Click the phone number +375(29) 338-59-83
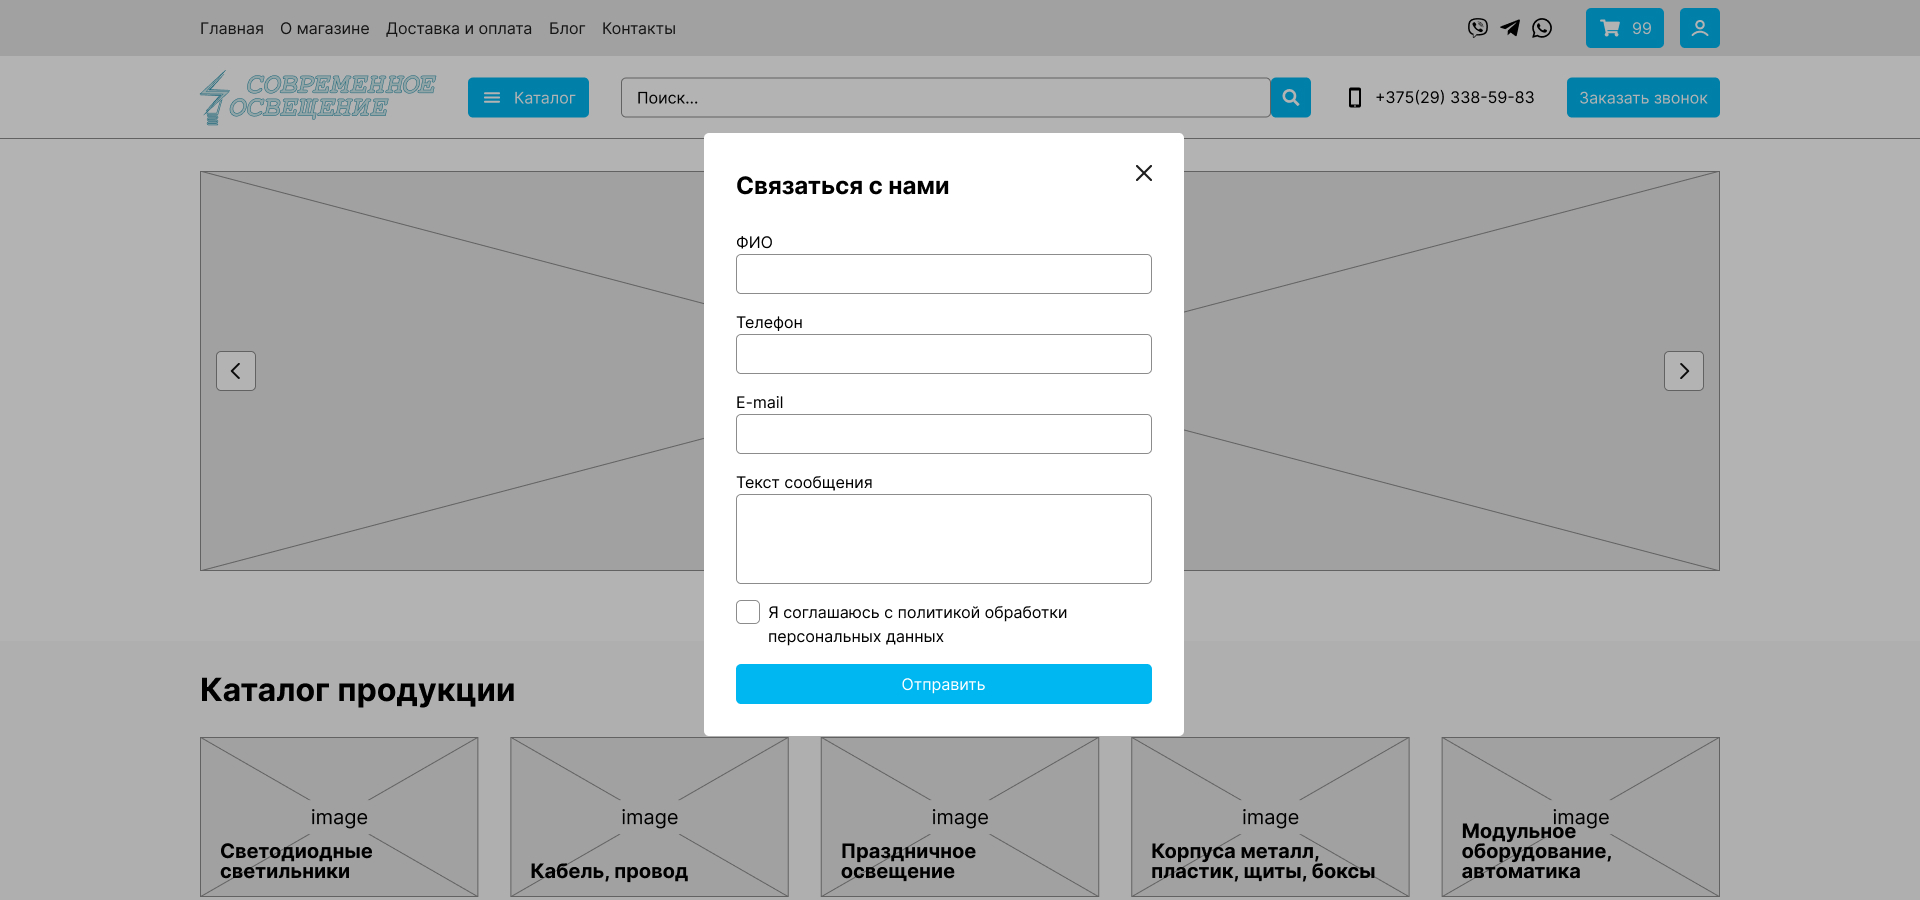 tap(1453, 98)
